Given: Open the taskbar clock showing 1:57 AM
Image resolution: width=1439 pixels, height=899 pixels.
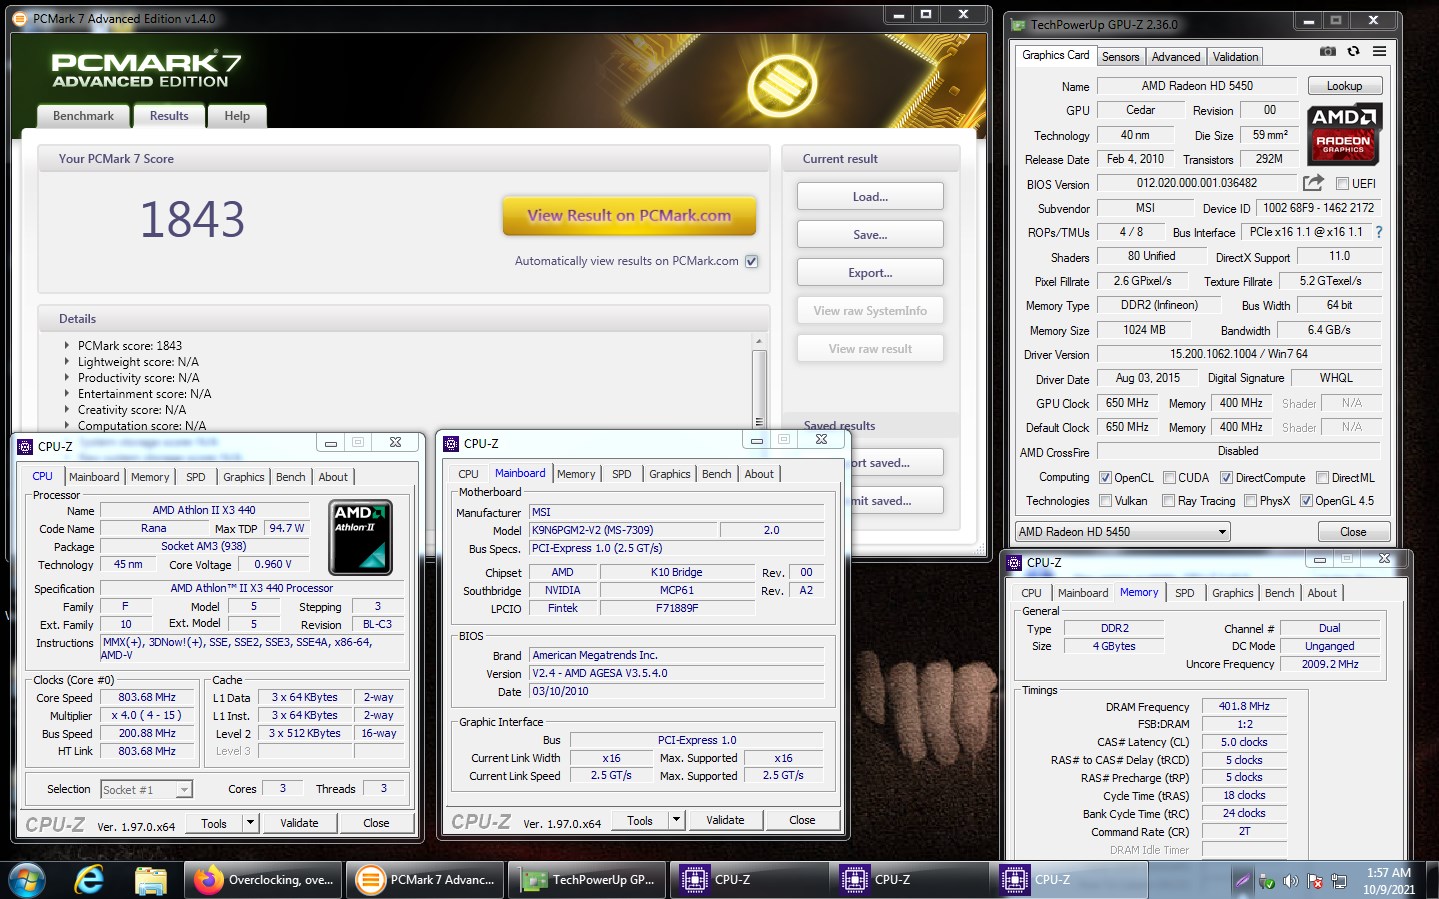Looking at the screenshot, I should [x=1388, y=880].
